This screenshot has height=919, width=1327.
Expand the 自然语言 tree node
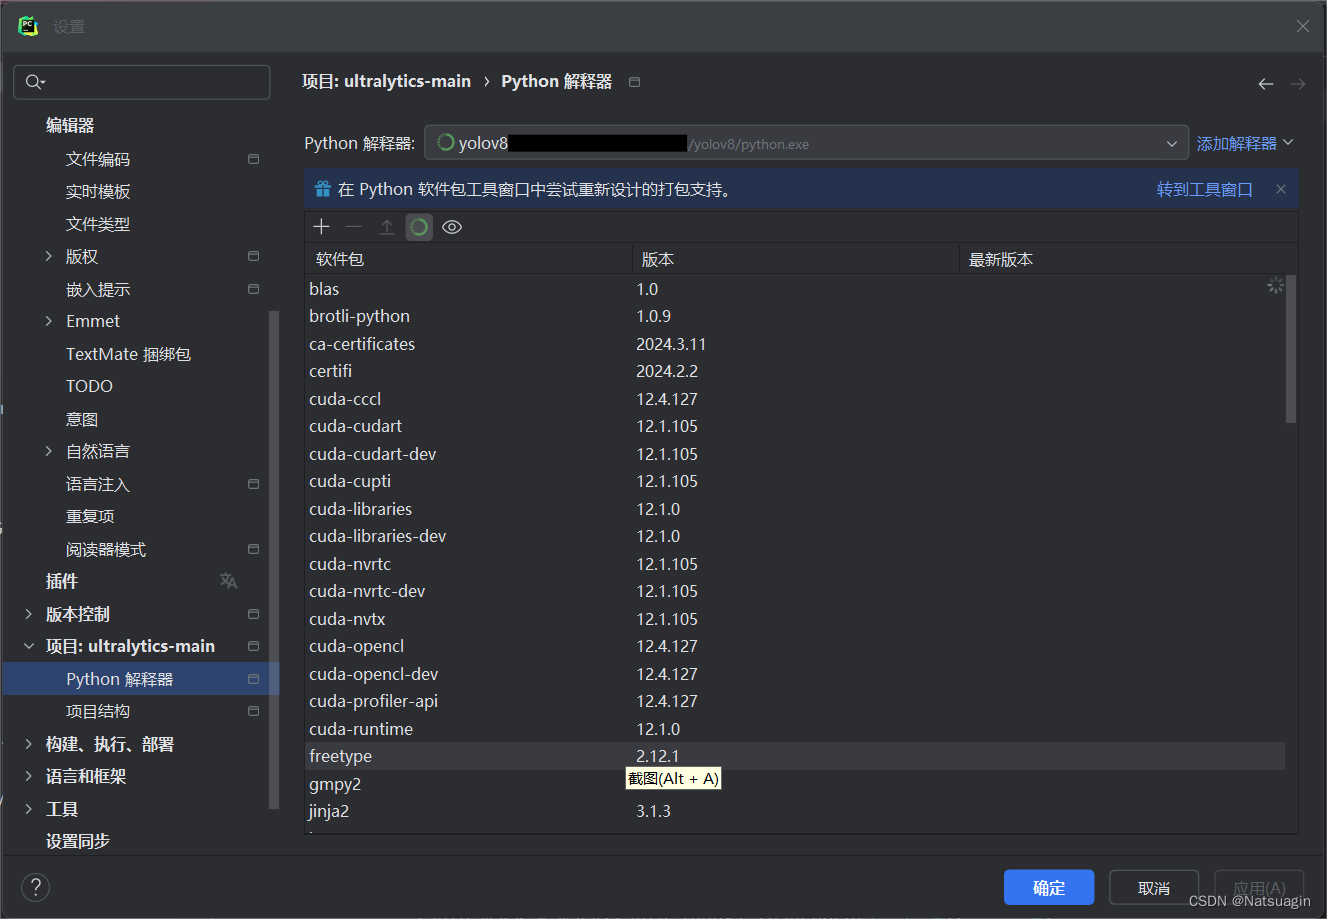[48, 451]
